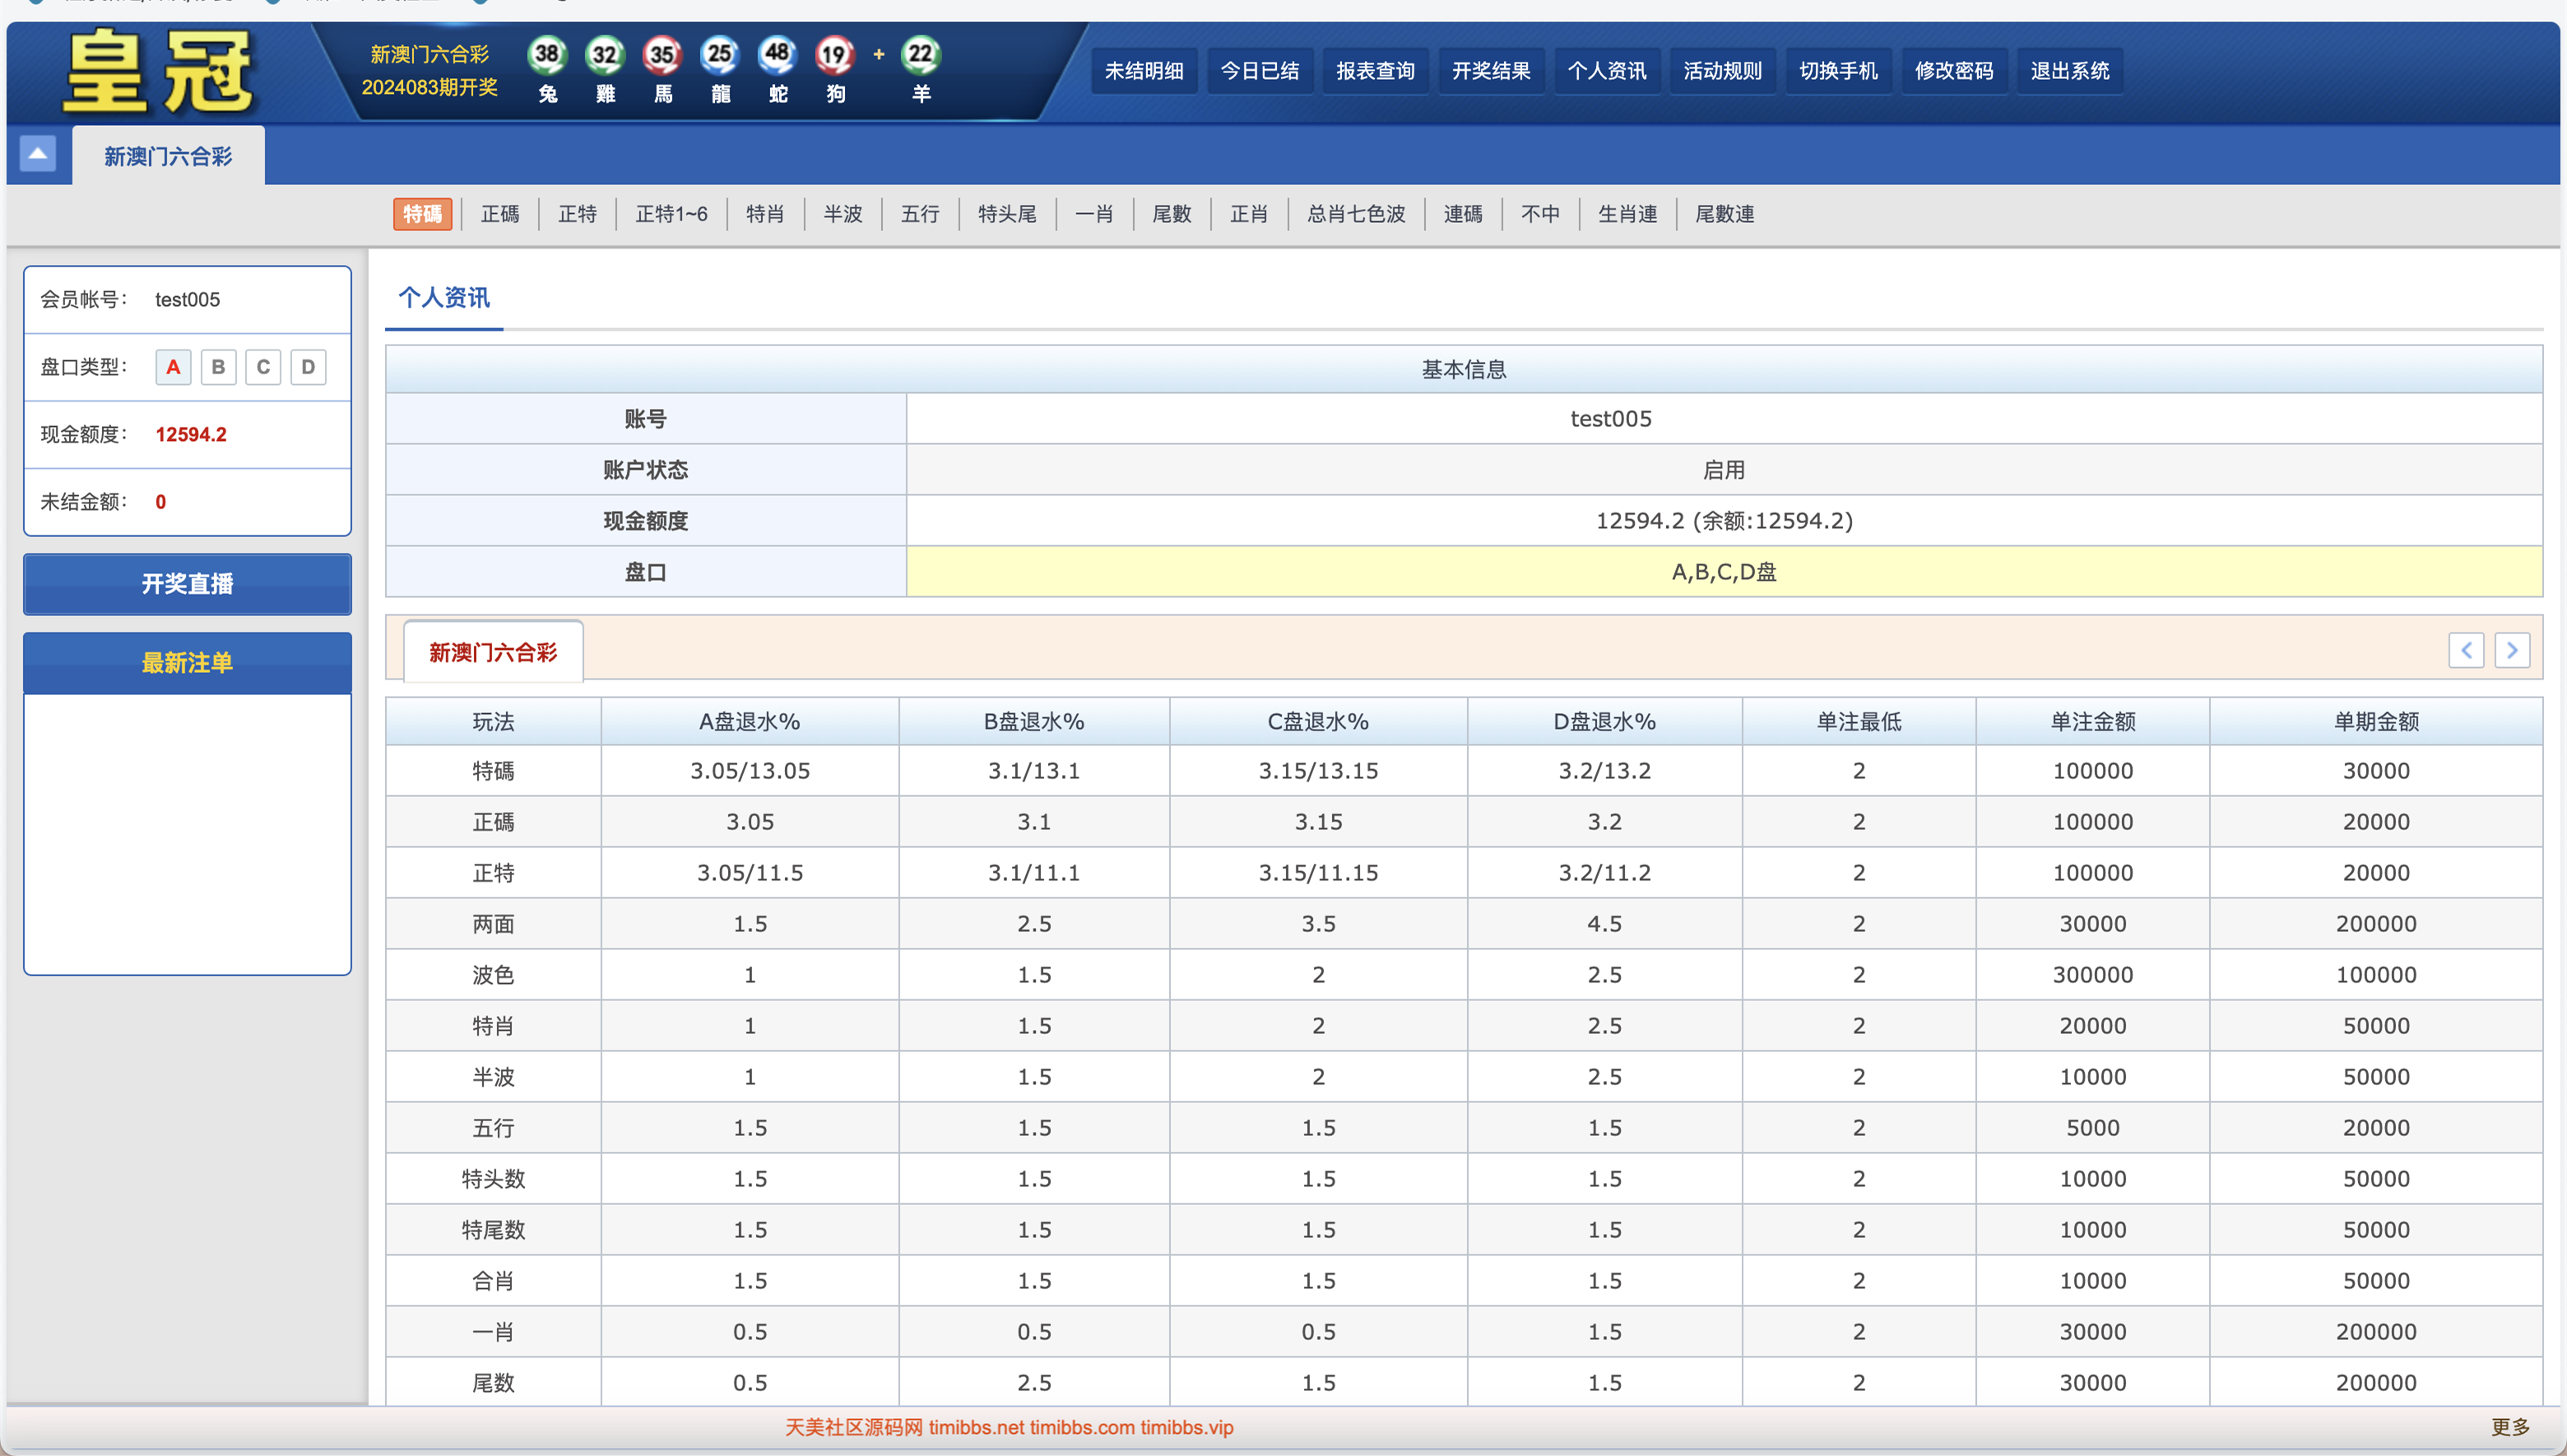Open the 特肖 bet type tab

(x=765, y=214)
